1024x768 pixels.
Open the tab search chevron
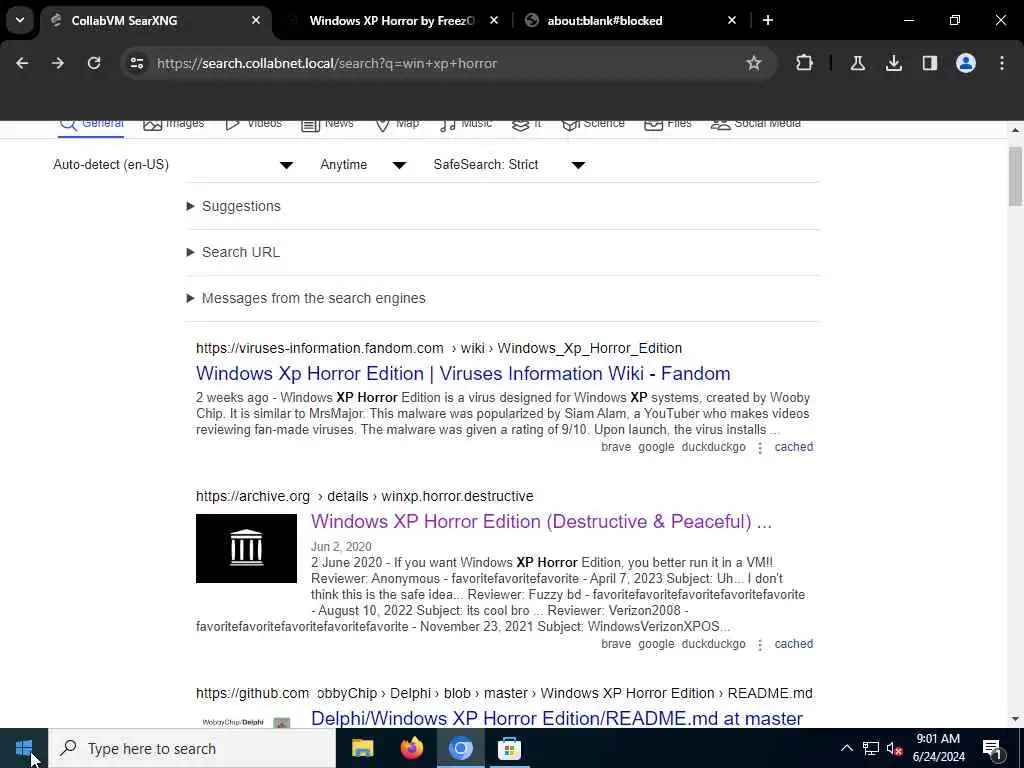[20, 20]
